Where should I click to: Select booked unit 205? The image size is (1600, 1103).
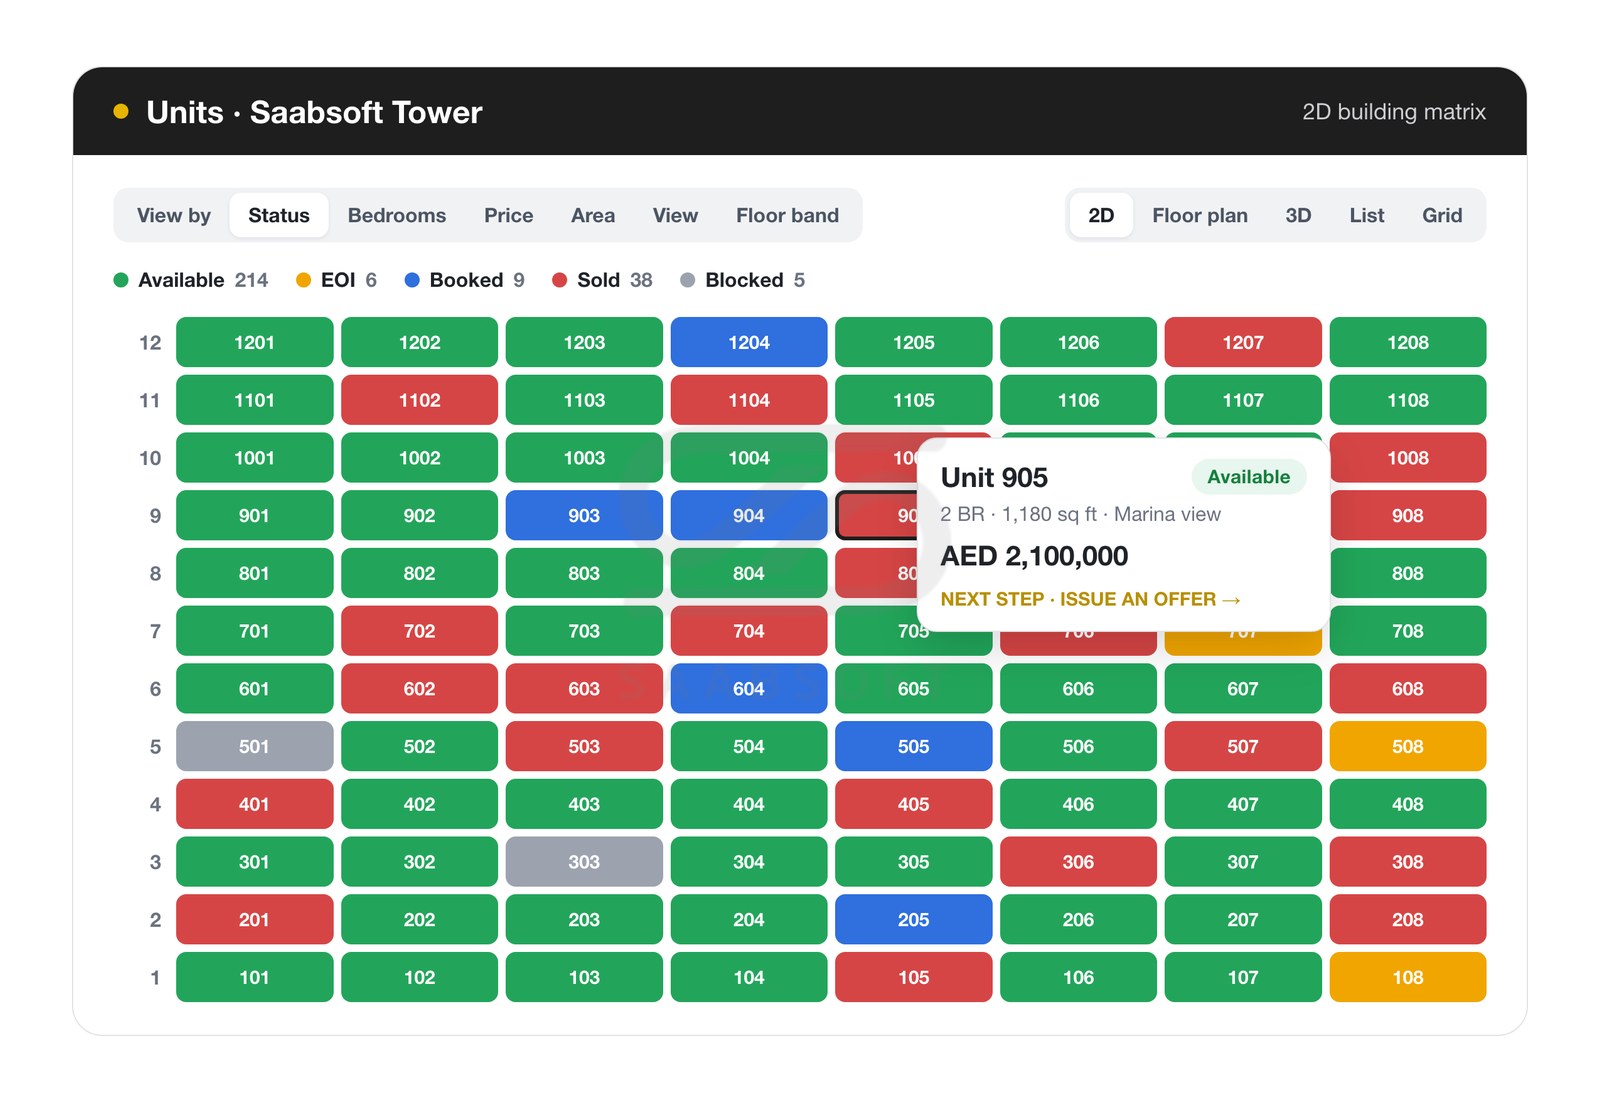(913, 919)
